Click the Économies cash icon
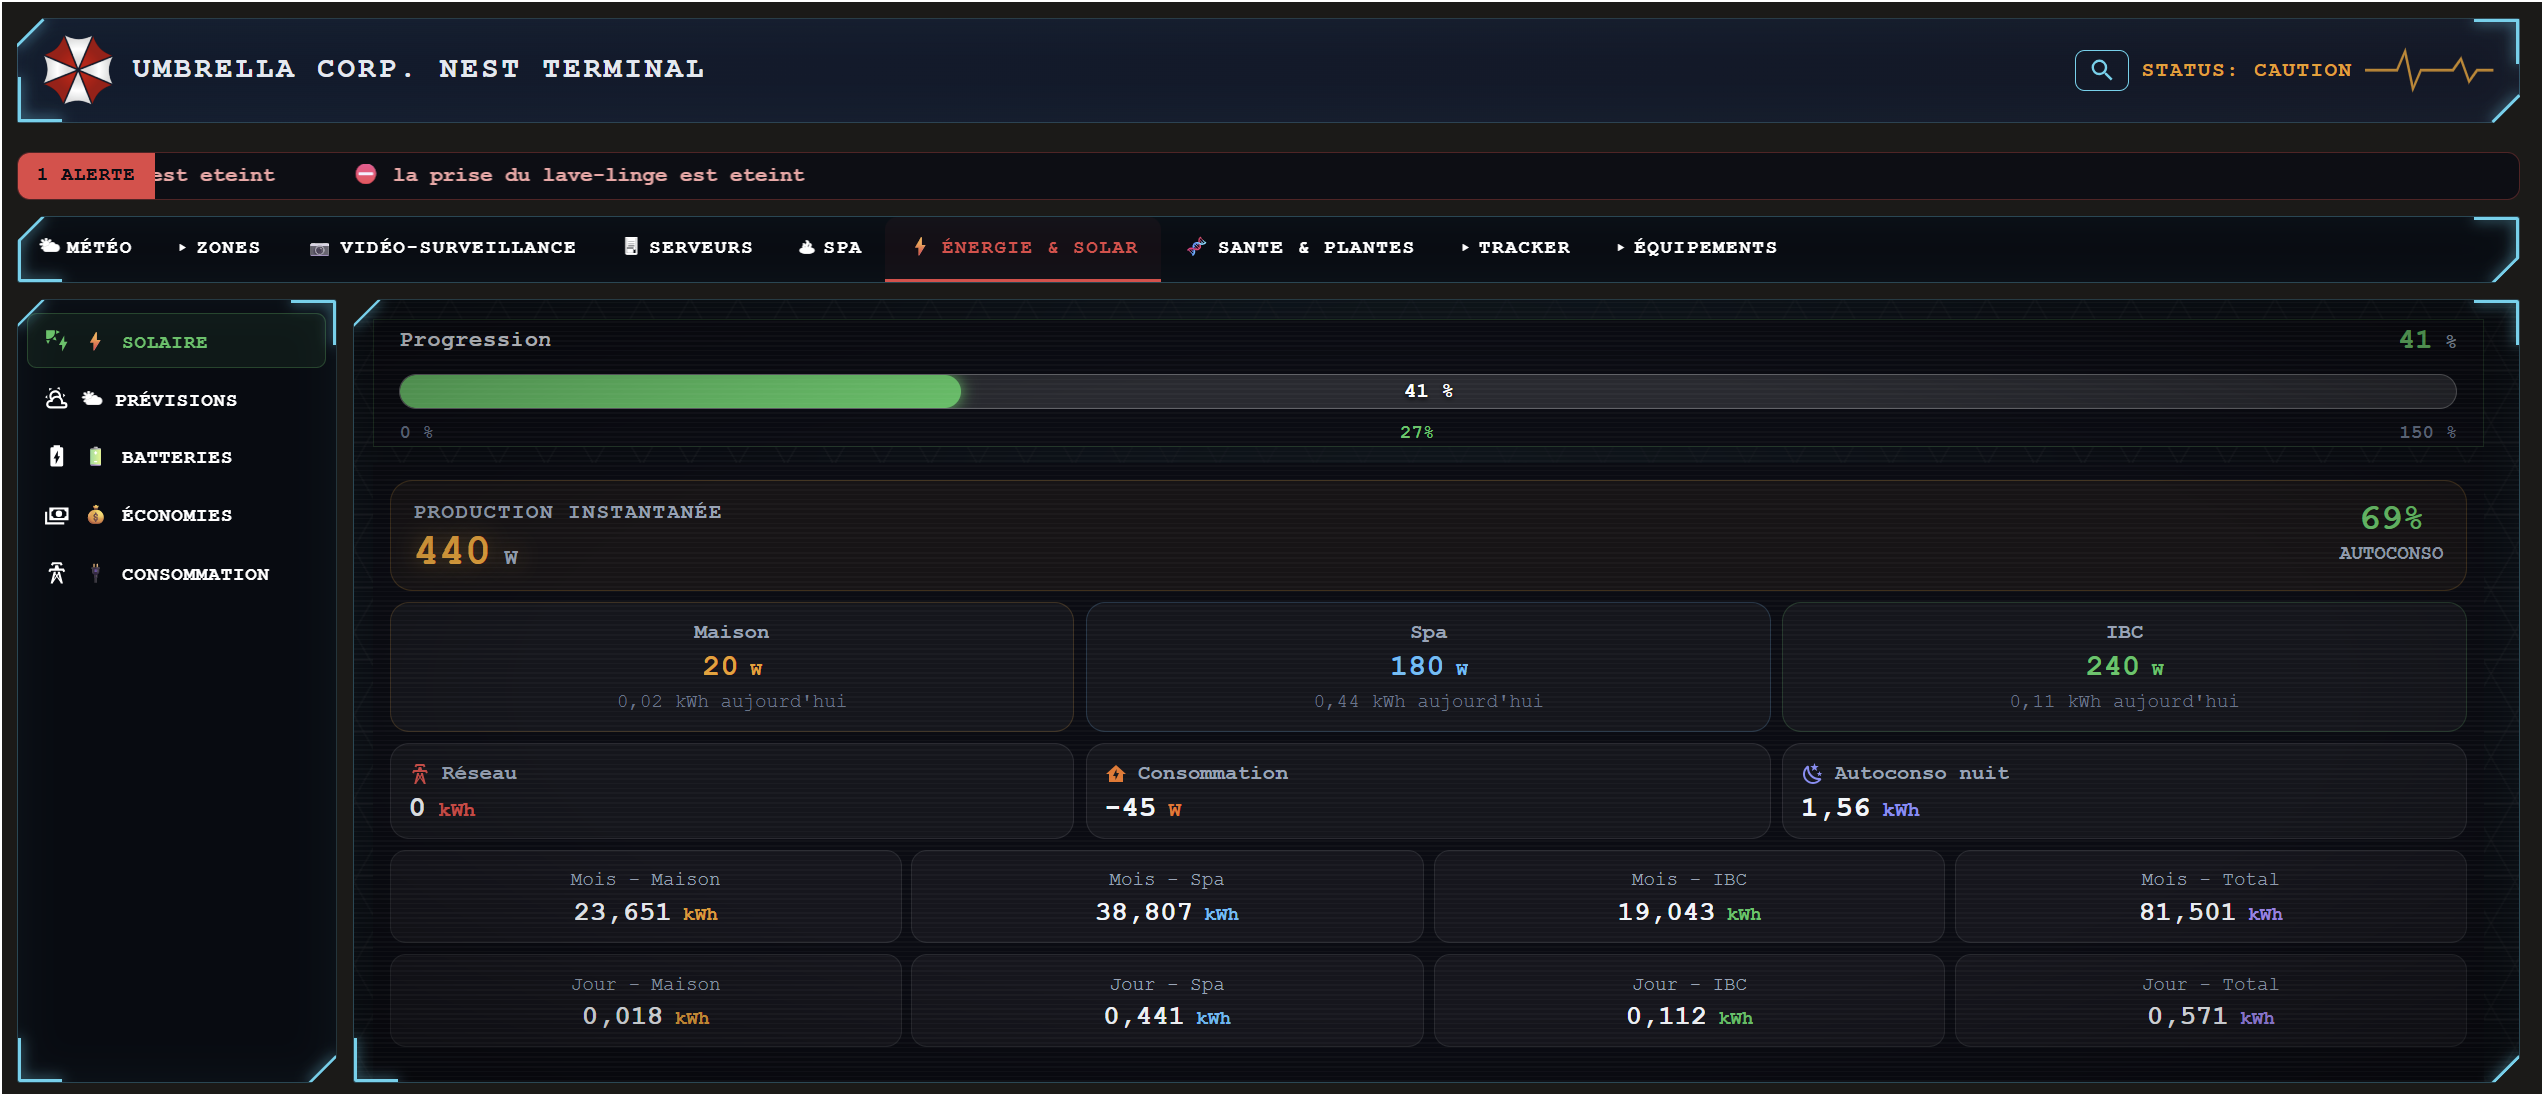 coord(57,515)
